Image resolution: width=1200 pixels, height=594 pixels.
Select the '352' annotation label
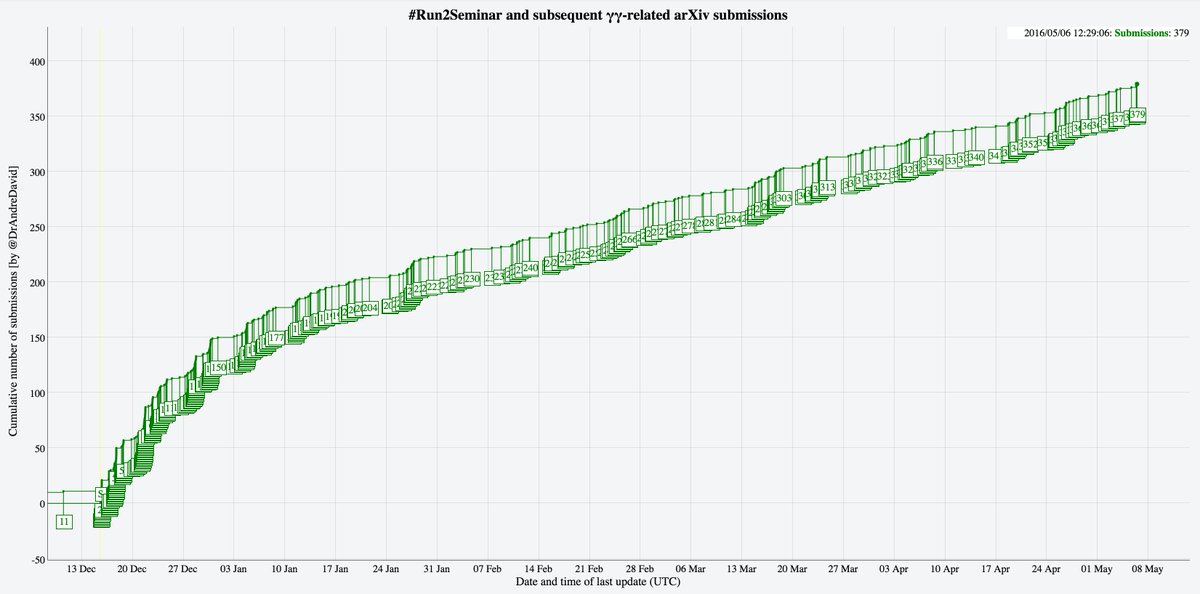point(1029,145)
